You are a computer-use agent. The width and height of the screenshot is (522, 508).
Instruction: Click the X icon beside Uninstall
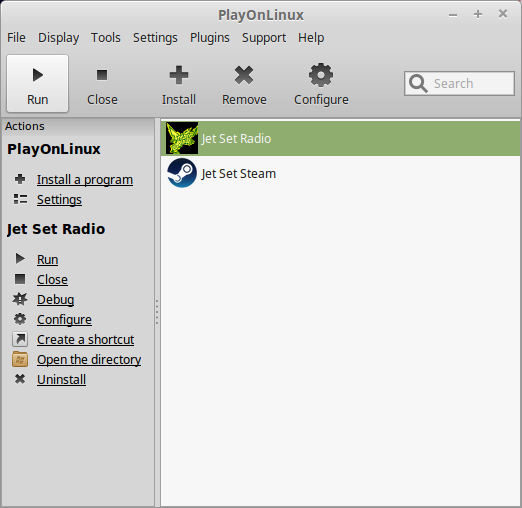pyautogui.click(x=20, y=379)
